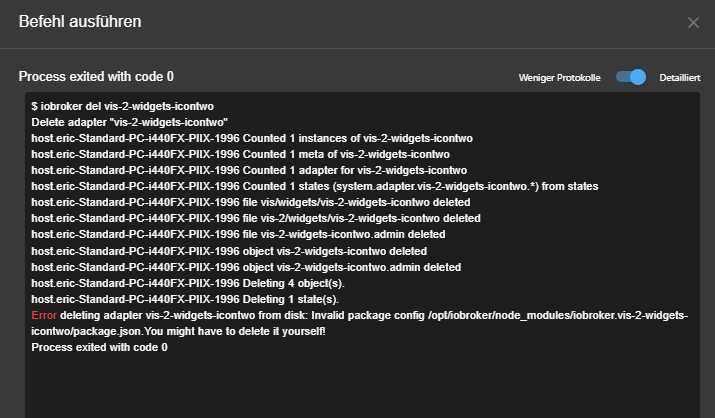Image resolution: width=715 pixels, height=418 pixels.
Task: Click the Deleting 4 object(s) line
Action: coord(192,283)
